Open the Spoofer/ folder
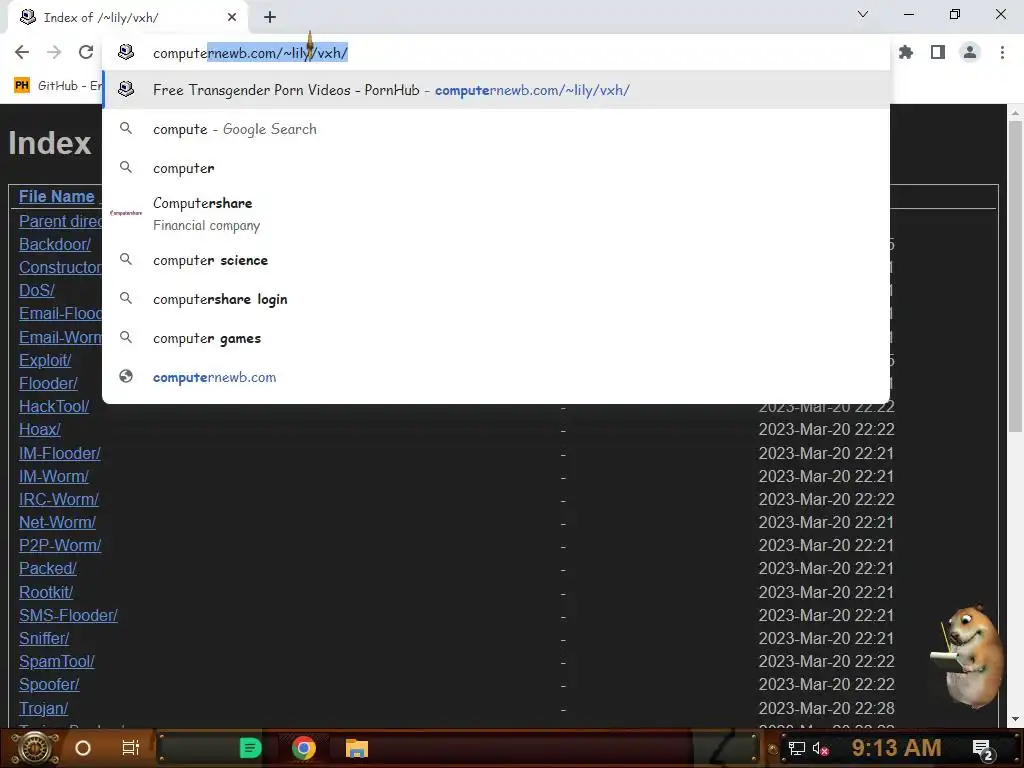The height and width of the screenshot is (768, 1024). click(x=49, y=684)
